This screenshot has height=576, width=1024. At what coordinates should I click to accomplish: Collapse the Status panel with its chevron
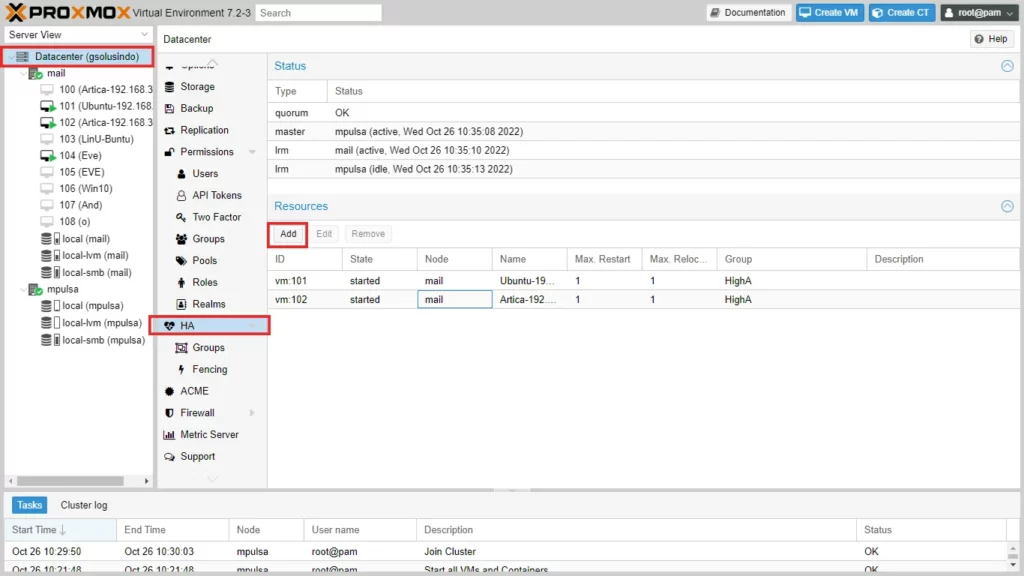pyautogui.click(x=1007, y=66)
